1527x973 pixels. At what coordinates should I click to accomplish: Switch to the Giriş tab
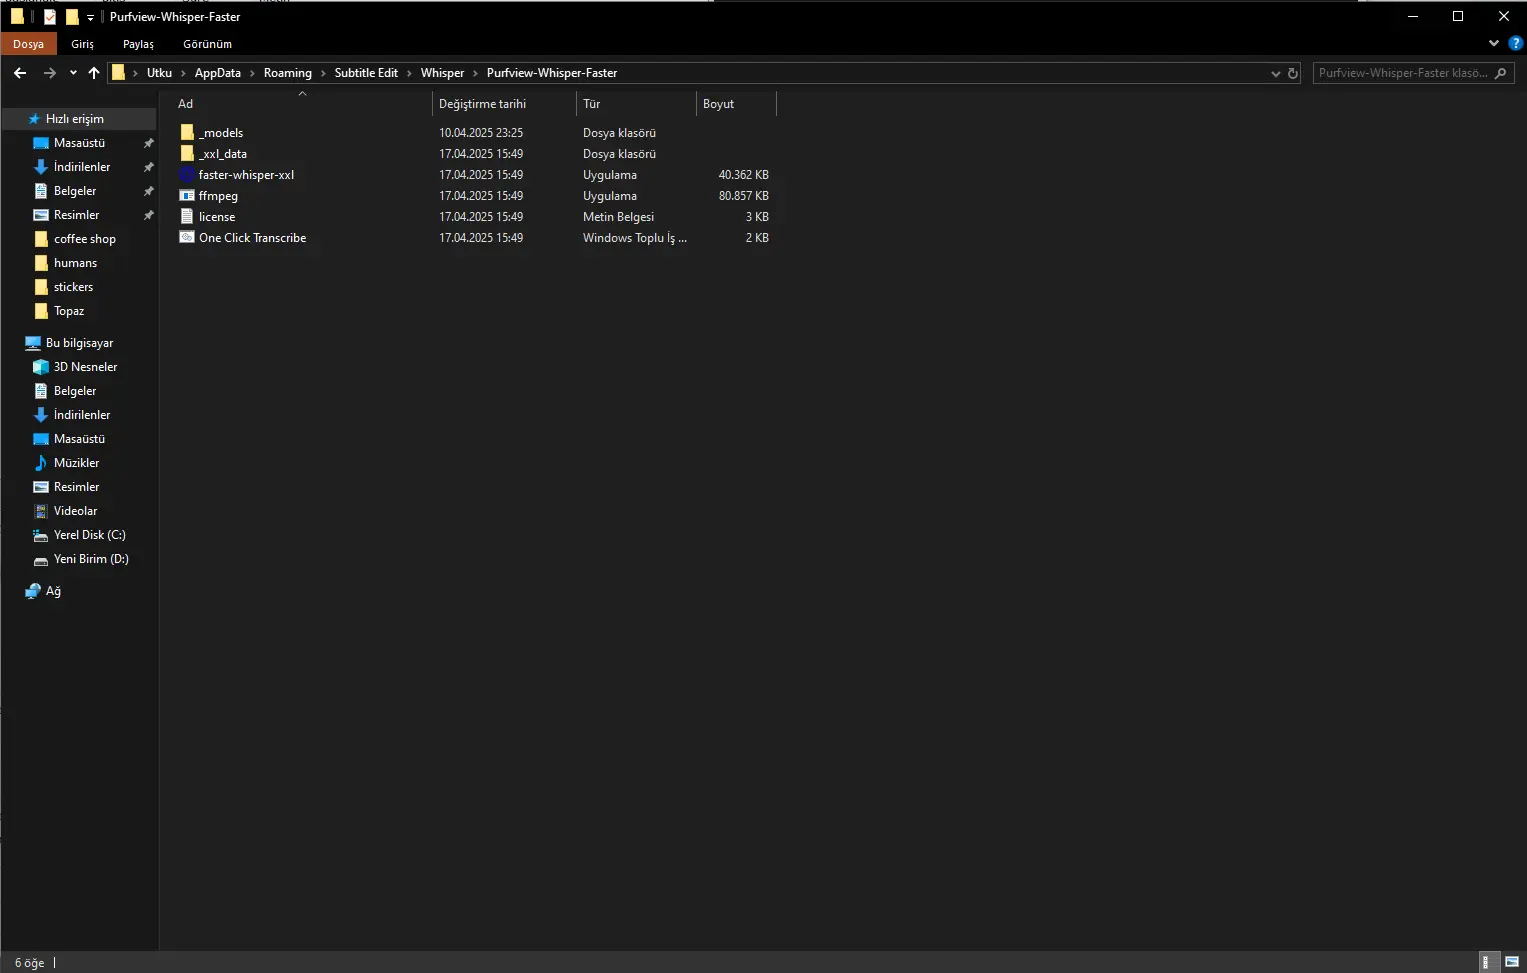(x=82, y=44)
